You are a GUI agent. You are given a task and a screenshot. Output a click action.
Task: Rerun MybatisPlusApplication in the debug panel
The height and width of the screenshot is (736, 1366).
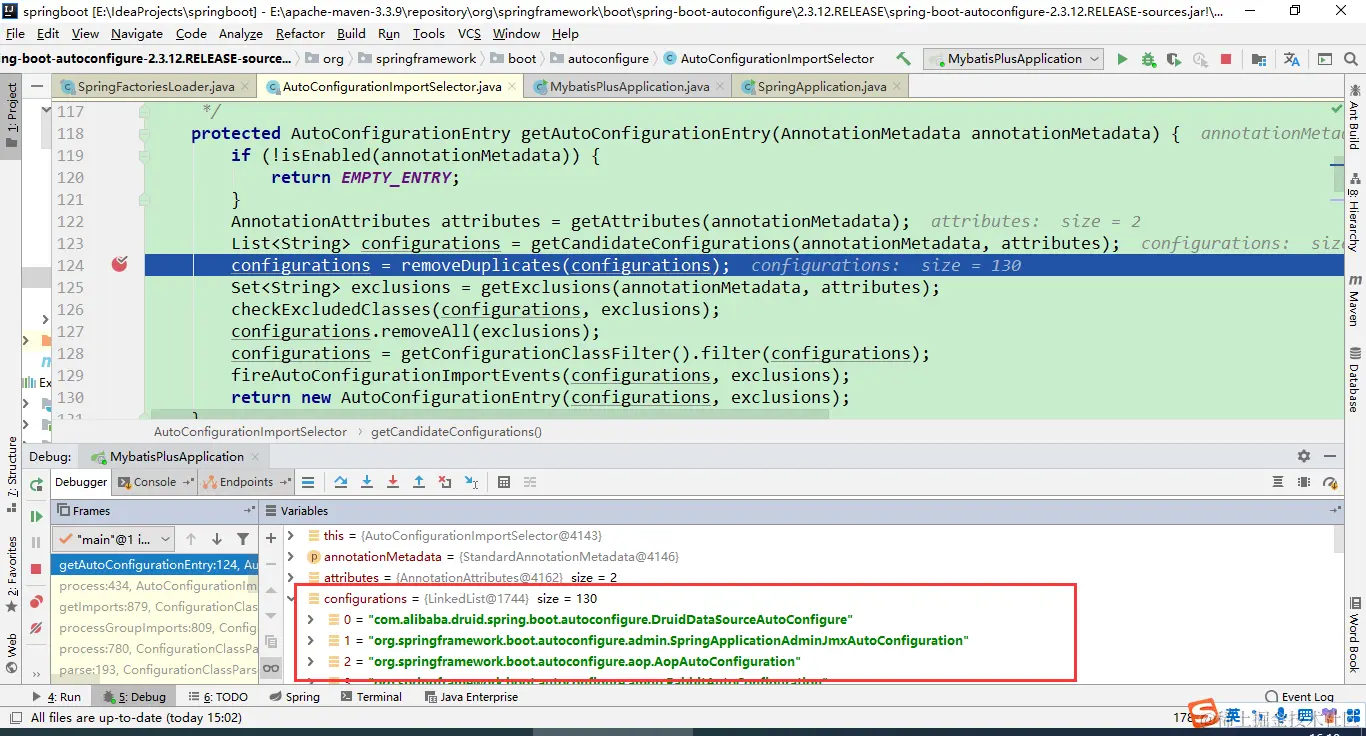pyautogui.click(x=36, y=485)
